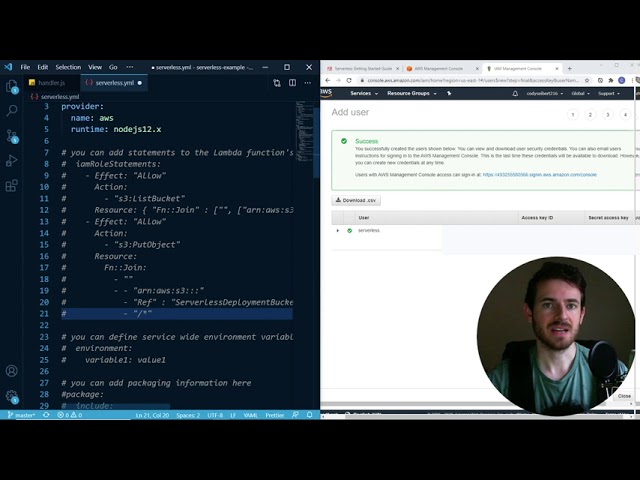Screen dimensions: 640x480
Task: Click the Close button on Add user page
Action: pos(624,396)
